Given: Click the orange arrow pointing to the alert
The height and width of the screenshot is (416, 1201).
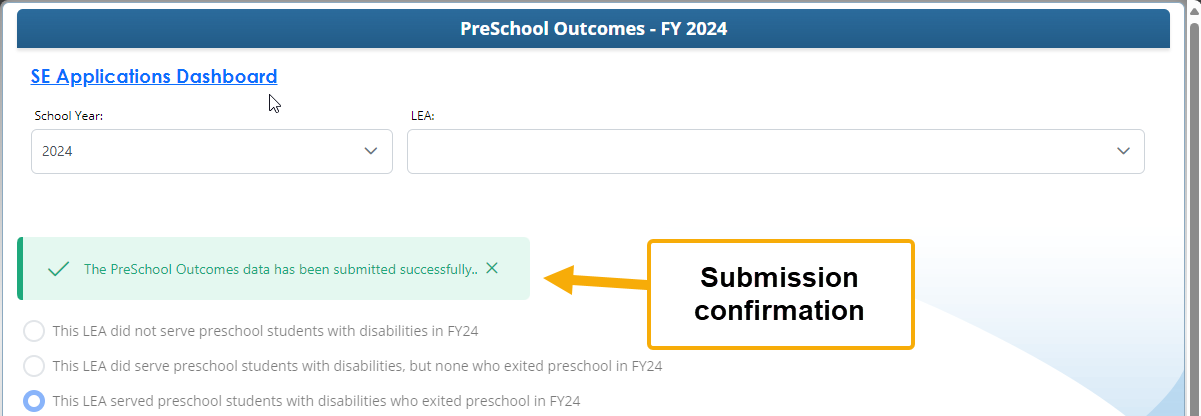Looking at the screenshot, I should [x=596, y=279].
